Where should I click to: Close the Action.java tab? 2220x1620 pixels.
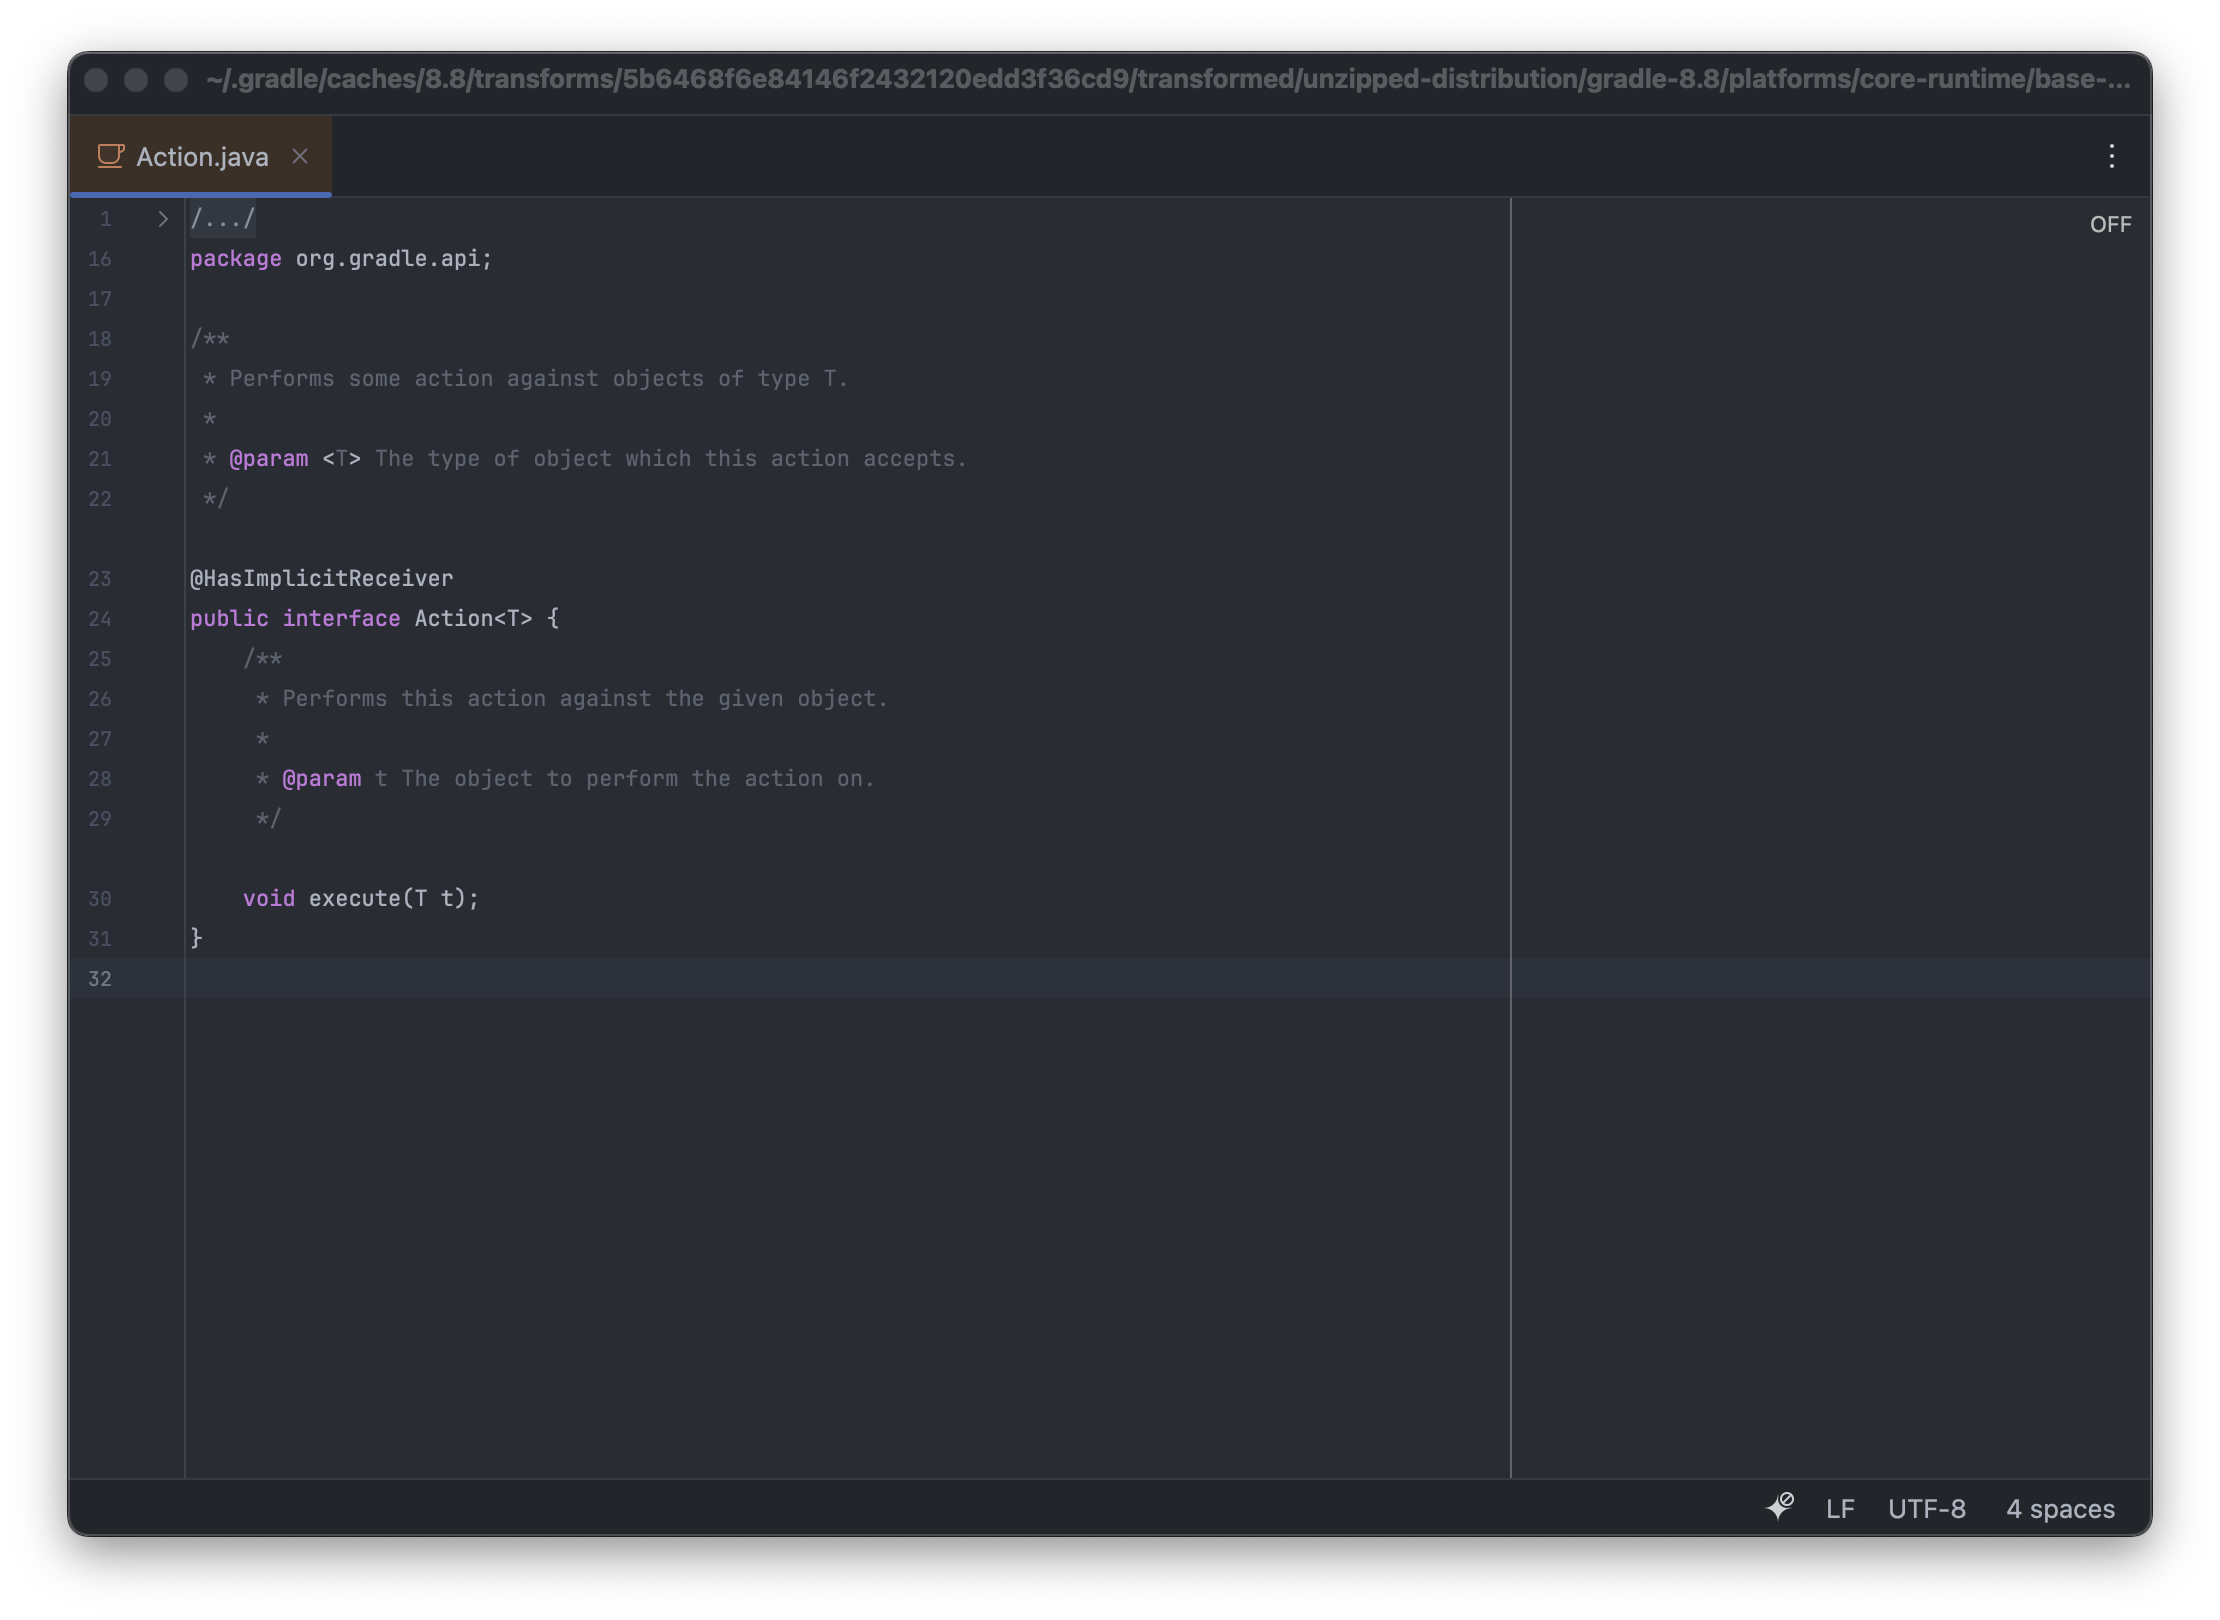click(x=300, y=156)
